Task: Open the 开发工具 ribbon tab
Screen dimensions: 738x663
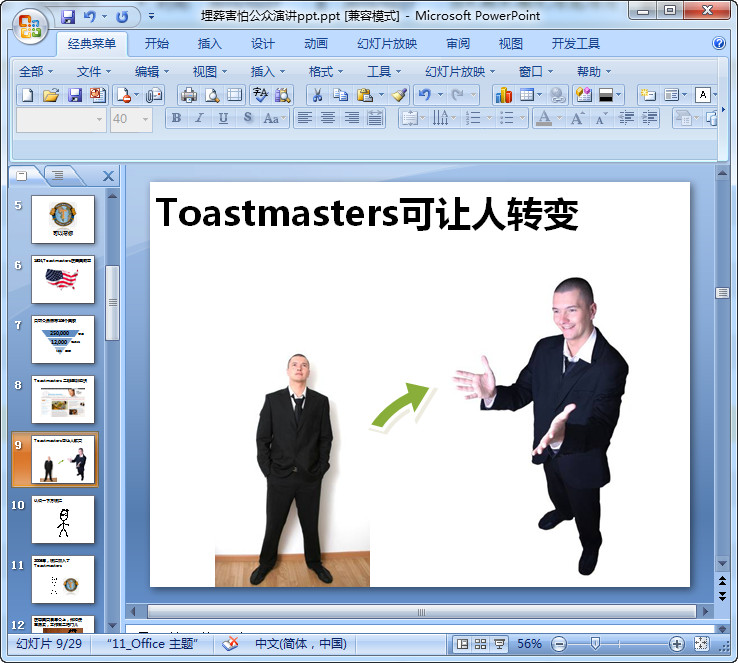Action: (576, 44)
